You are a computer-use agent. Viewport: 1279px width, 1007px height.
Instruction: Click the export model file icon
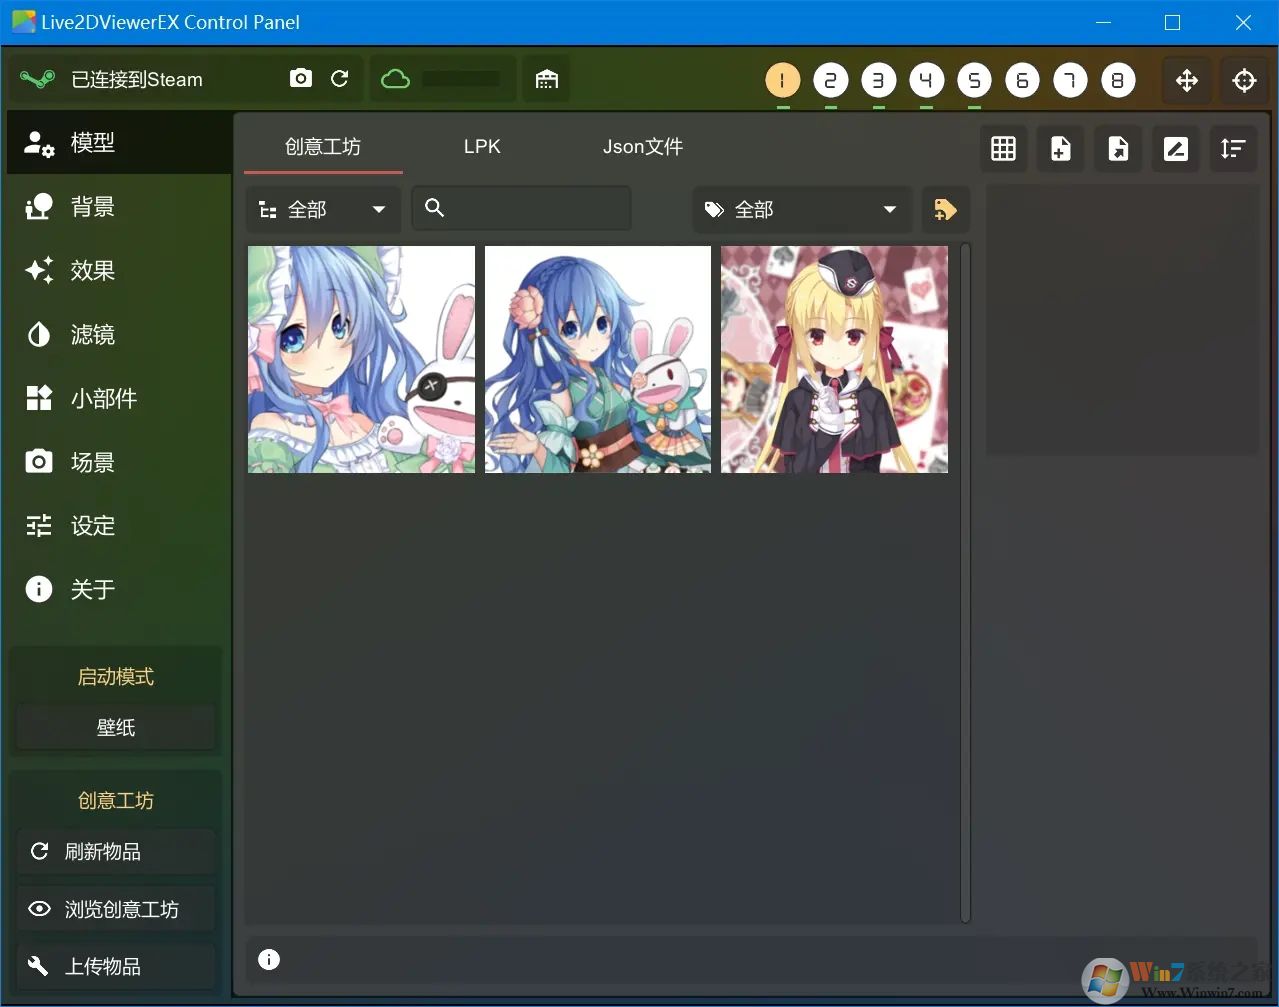coord(1117,148)
